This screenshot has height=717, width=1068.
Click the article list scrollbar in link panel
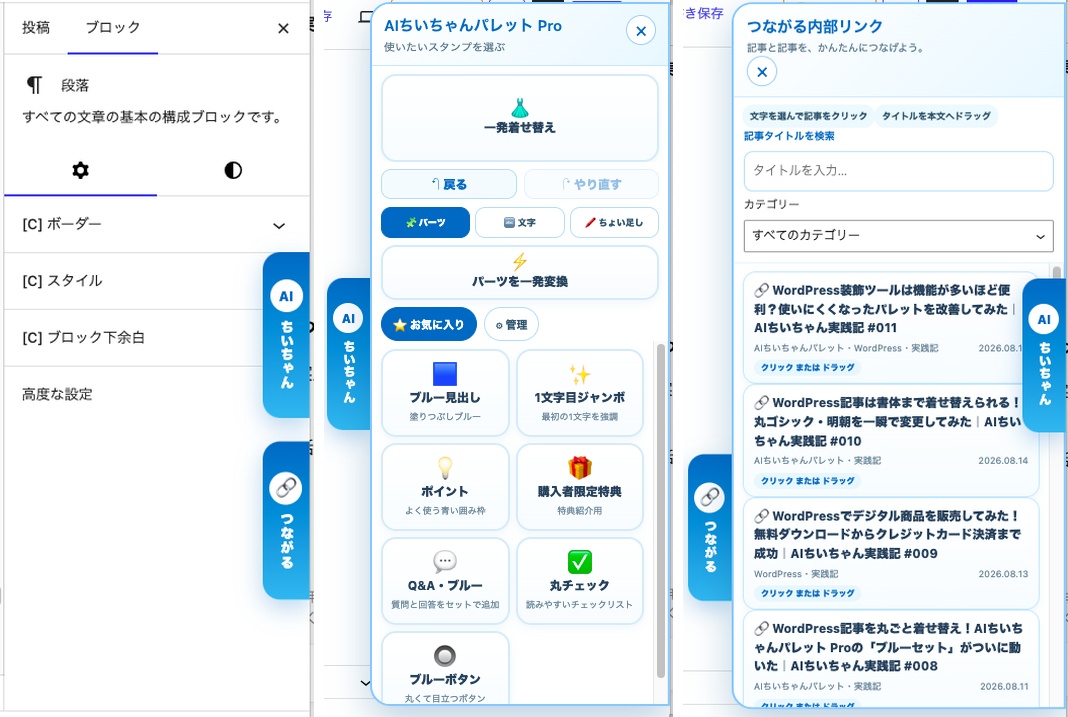[x=1057, y=274]
